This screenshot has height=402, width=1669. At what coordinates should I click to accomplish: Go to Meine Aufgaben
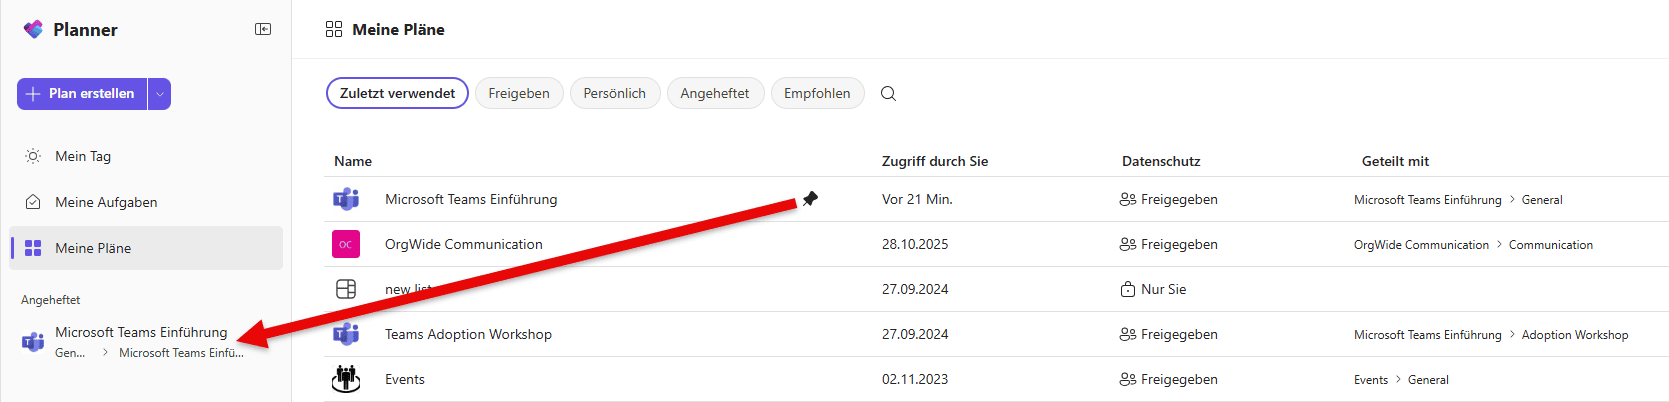(x=106, y=202)
